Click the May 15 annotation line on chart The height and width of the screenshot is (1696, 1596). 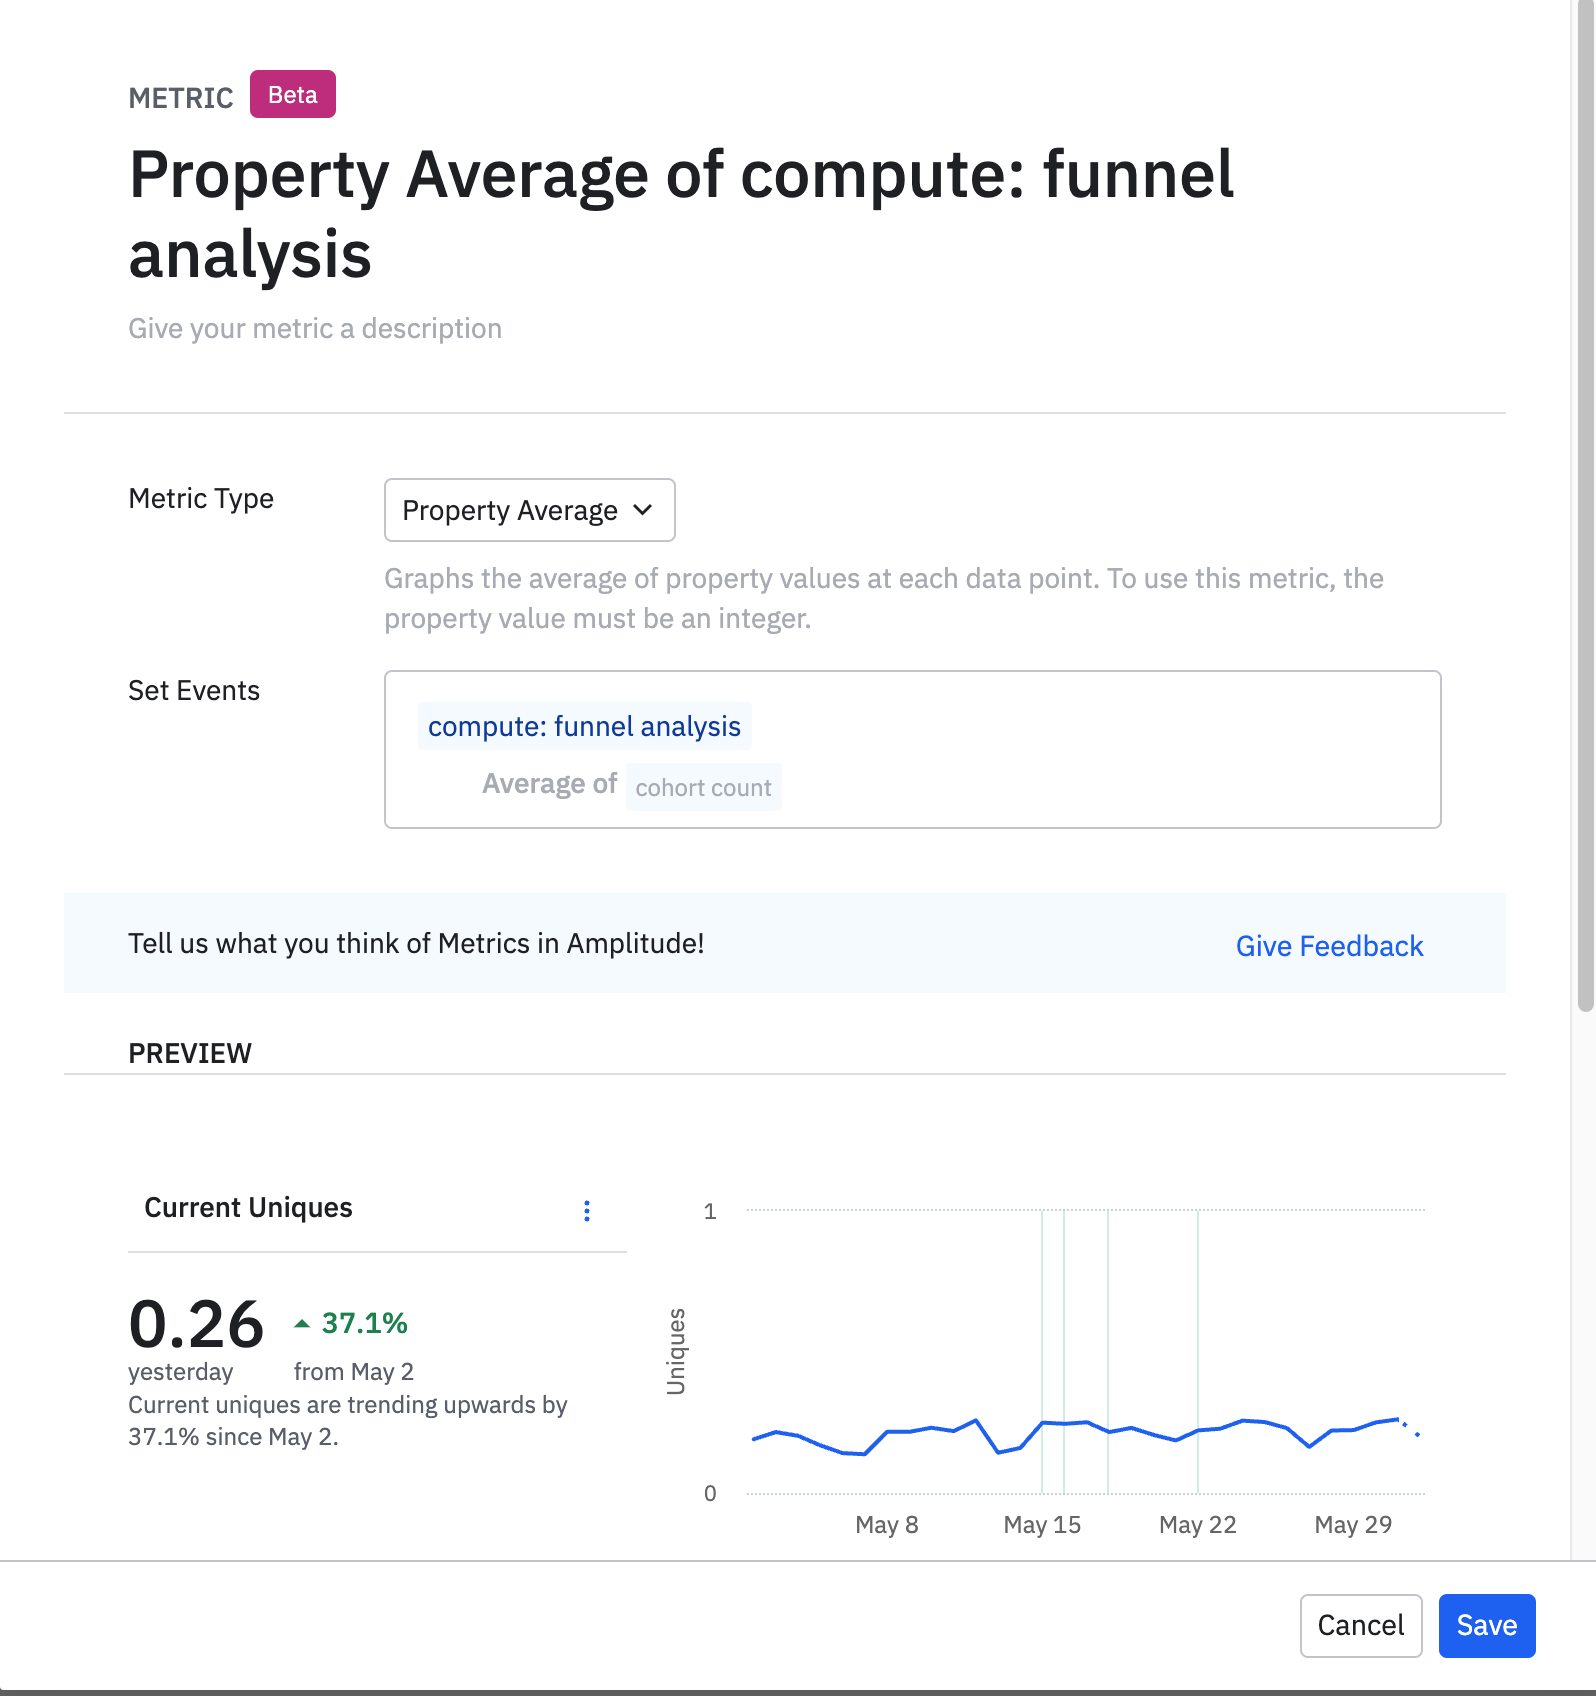(1042, 1352)
